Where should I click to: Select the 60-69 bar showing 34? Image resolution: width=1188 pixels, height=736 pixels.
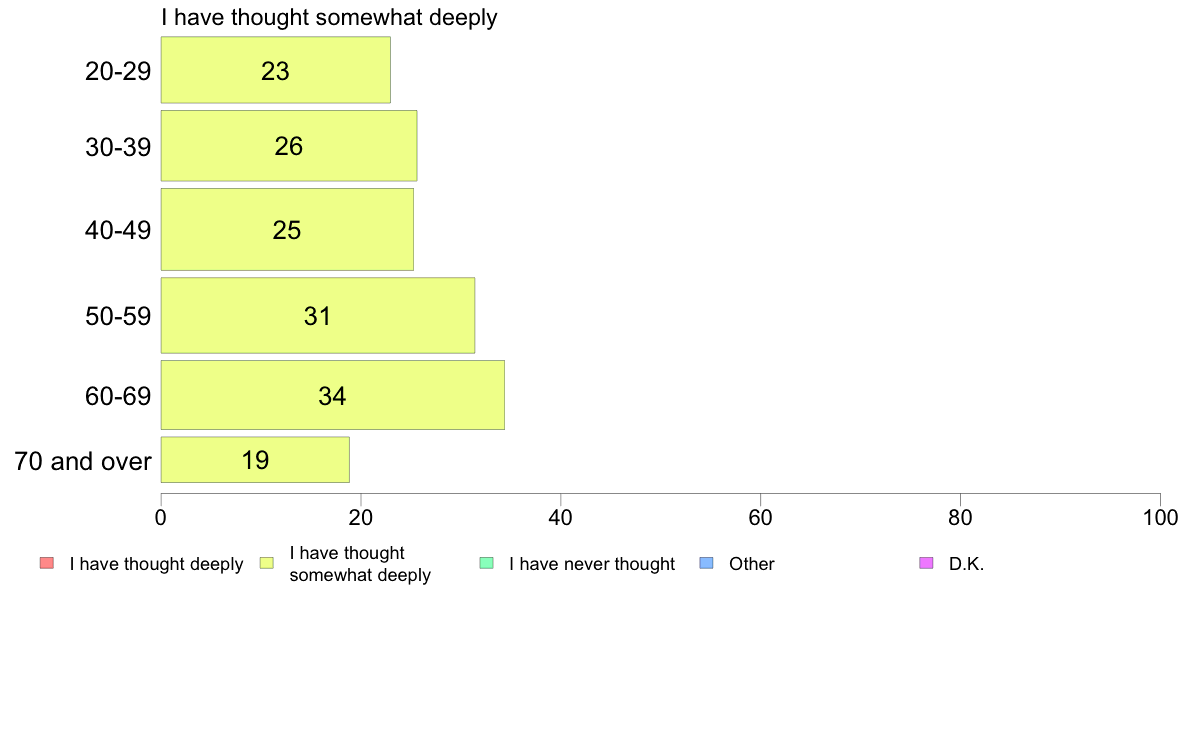click(x=333, y=395)
